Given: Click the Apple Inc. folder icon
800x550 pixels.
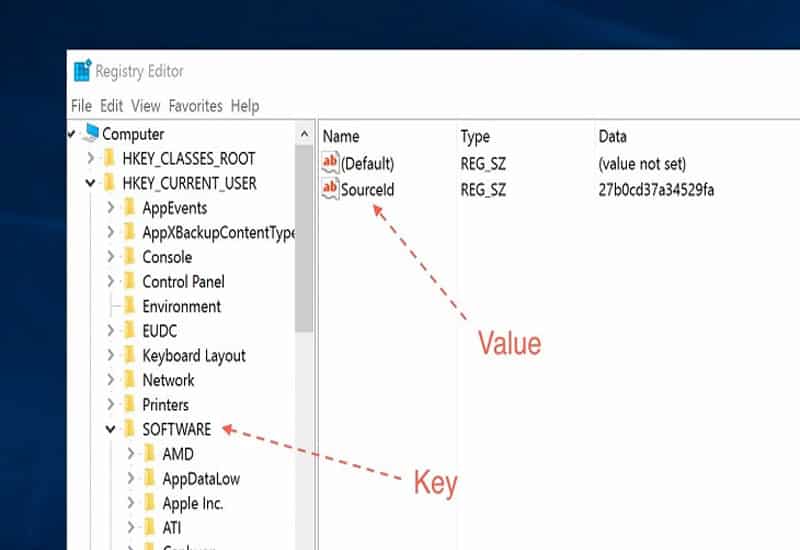Looking at the screenshot, I should [x=149, y=503].
